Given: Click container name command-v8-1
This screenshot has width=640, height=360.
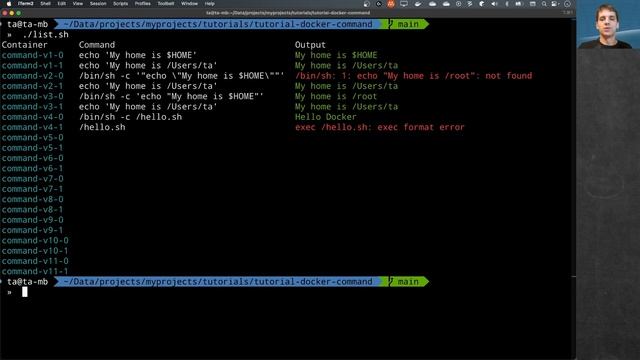Looking at the screenshot, I should 32,209.
